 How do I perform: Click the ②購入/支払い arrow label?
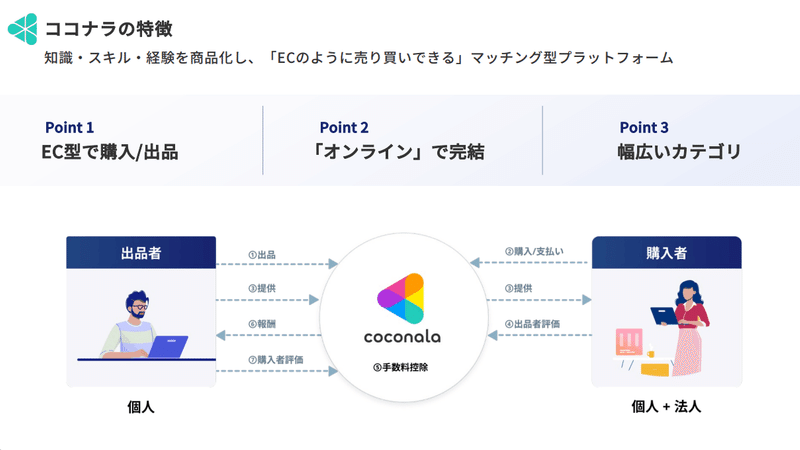534,252
